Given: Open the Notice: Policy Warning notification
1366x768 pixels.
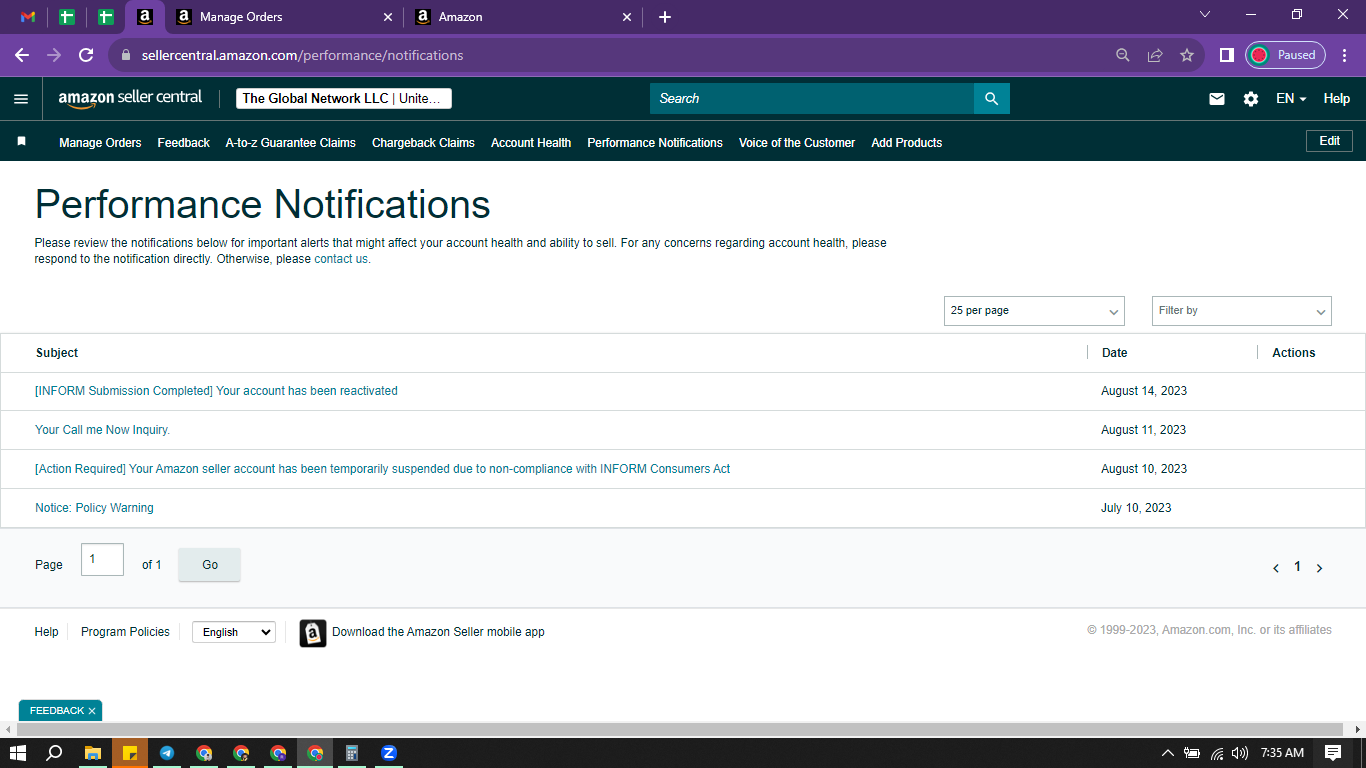Looking at the screenshot, I should pyautogui.click(x=94, y=508).
